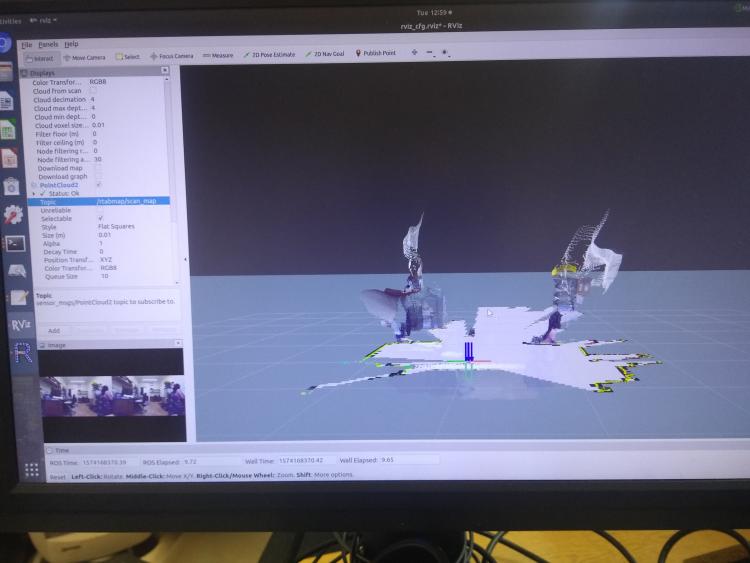Click the RViz icon in the dock
Image resolution: width=750 pixels, height=563 pixels.
(20, 324)
